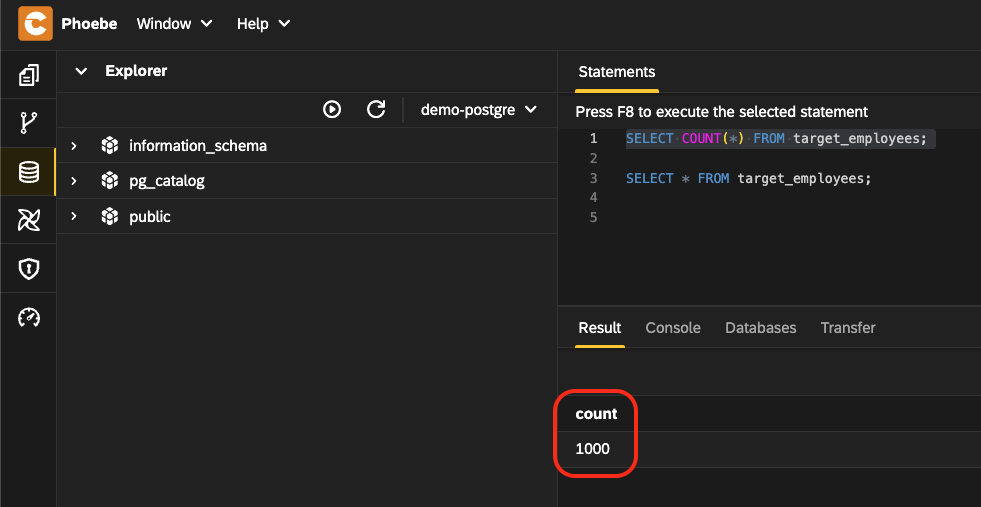Switch to the Console tab
This screenshot has width=981, height=507.
672,328
